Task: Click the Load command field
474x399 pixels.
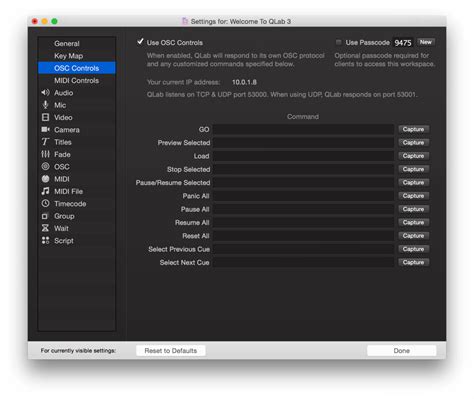Action: pyautogui.click(x=303, y=156)
